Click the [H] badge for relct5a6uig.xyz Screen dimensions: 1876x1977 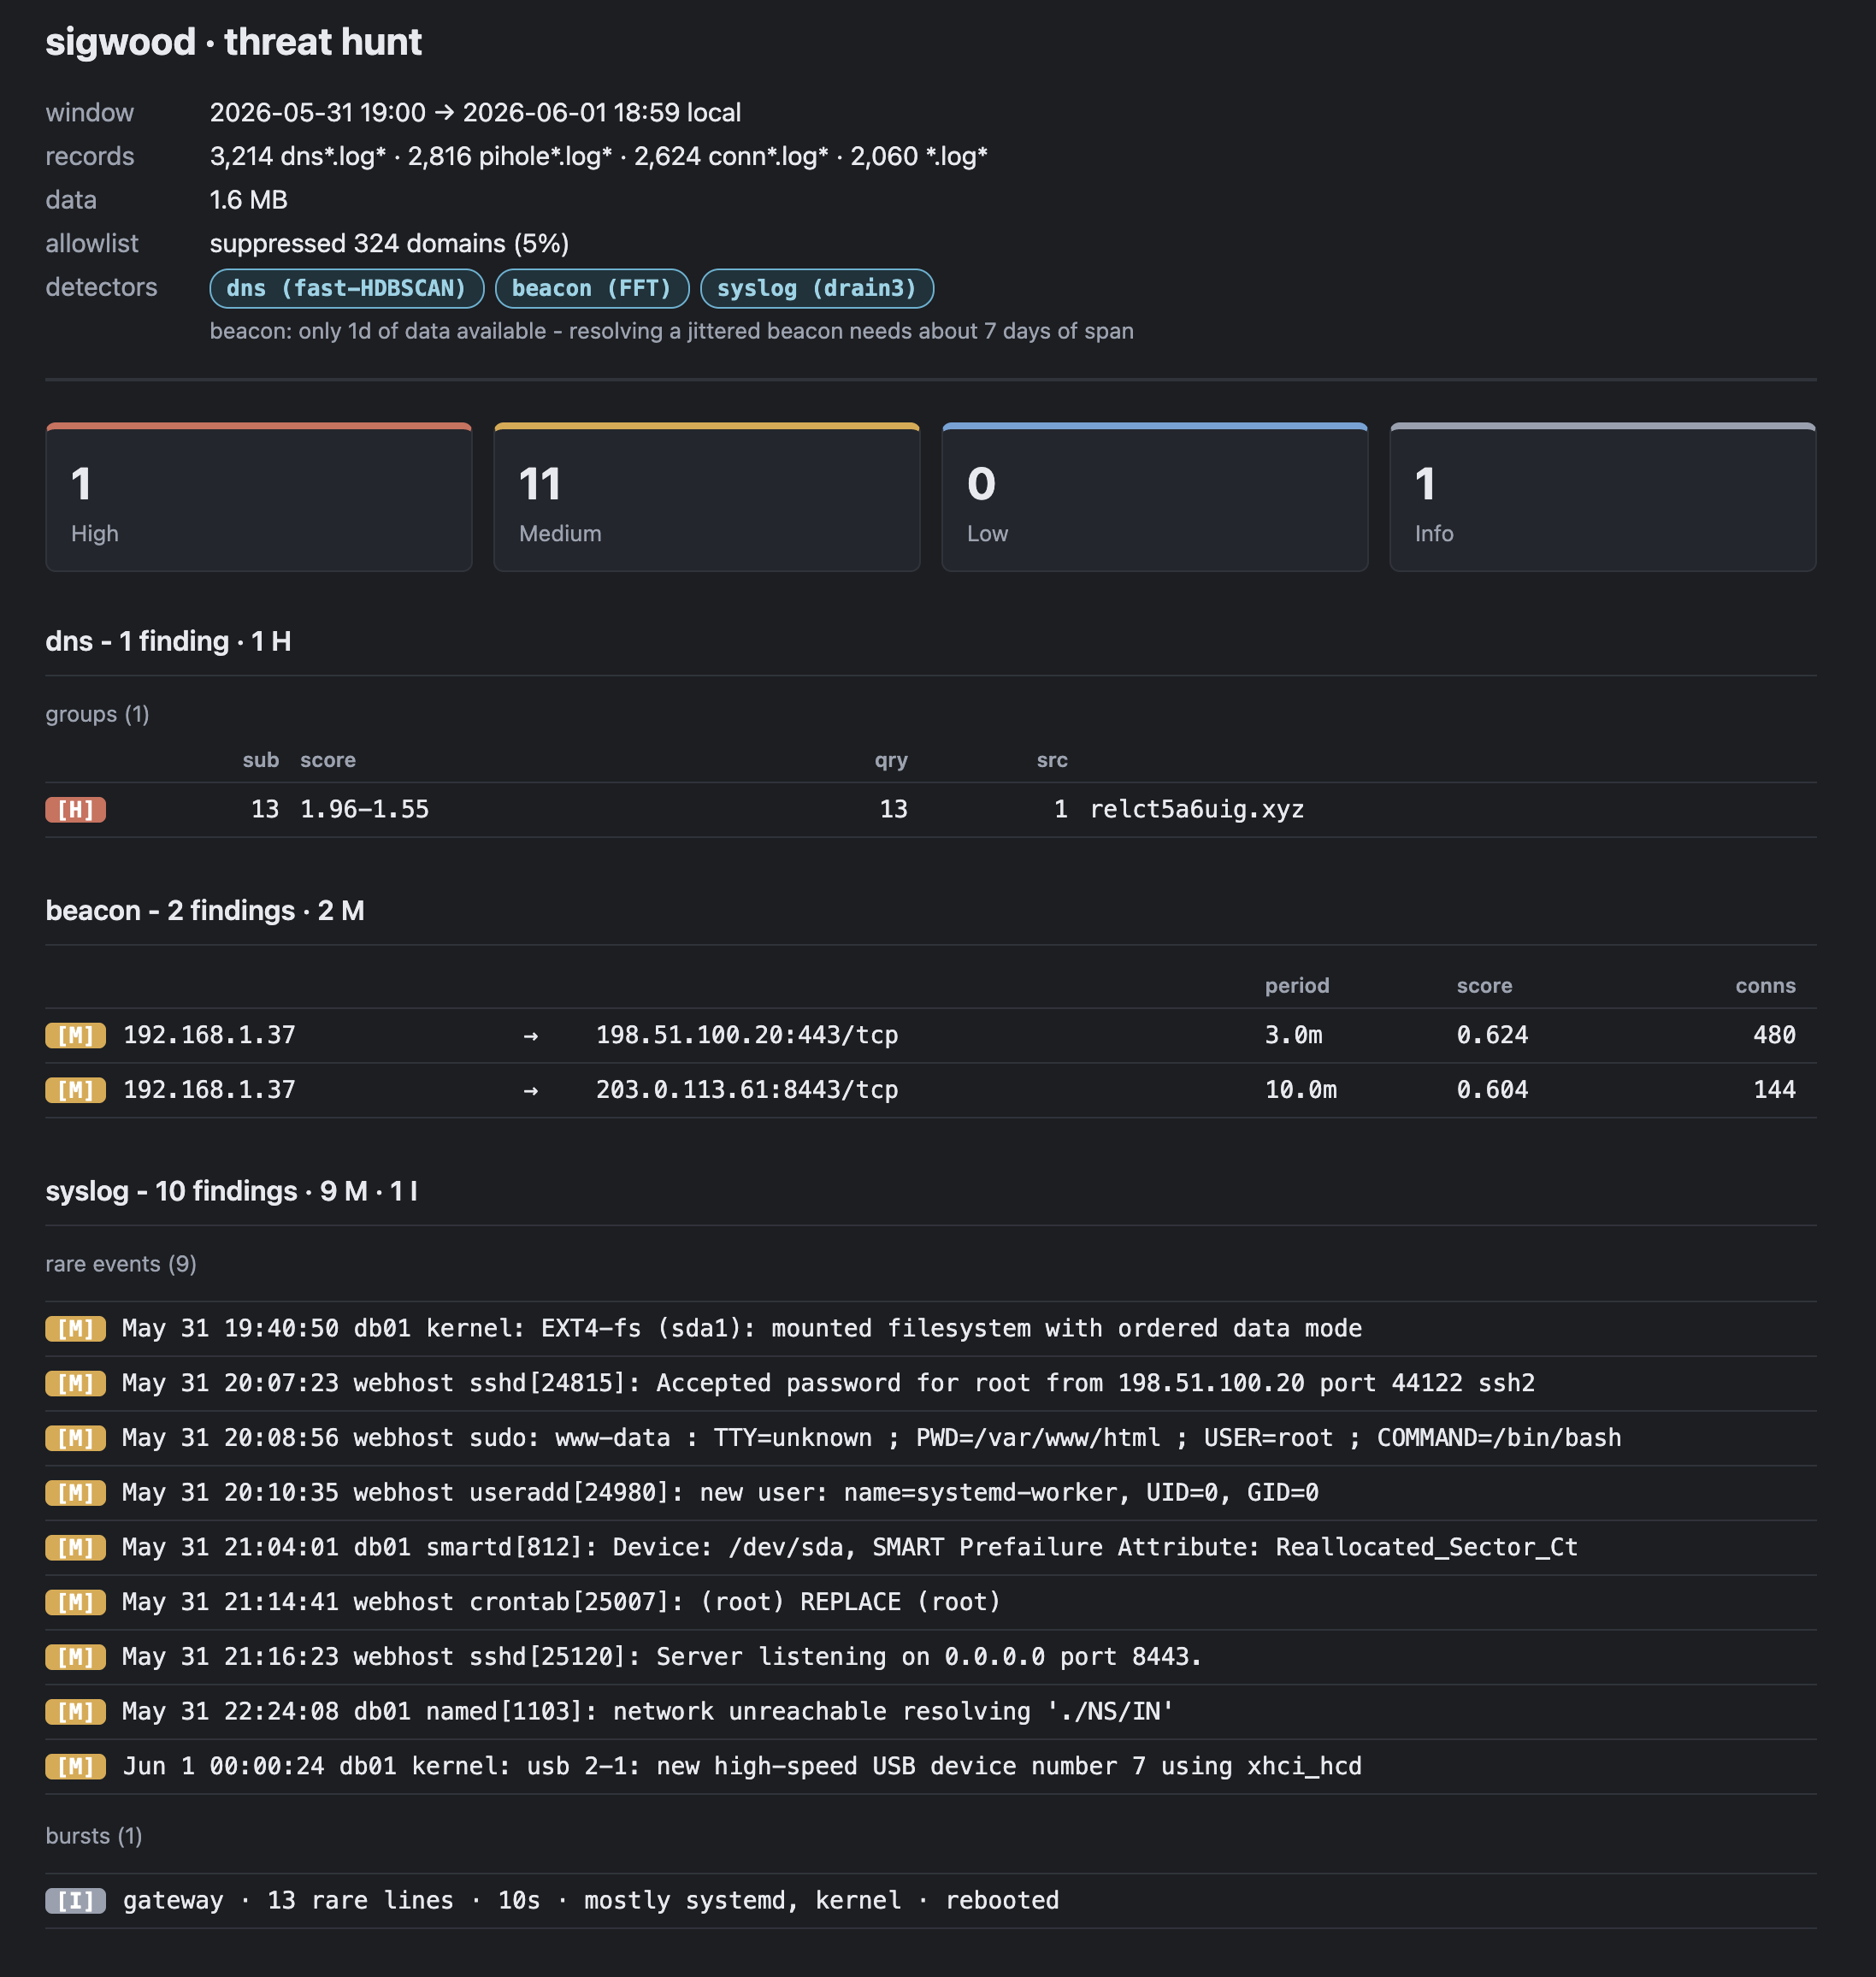click(76, 809)
